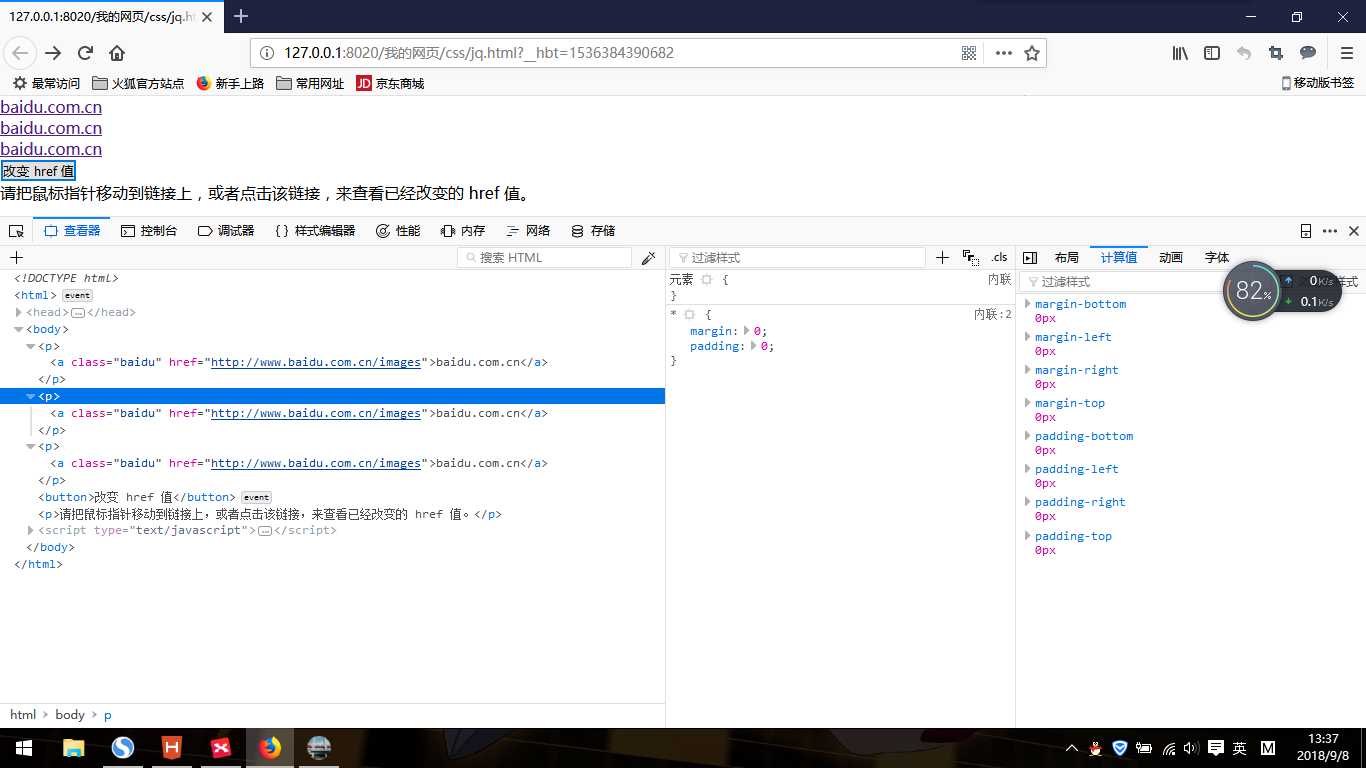Focus the 搜索 HTML search field
1366x768 pixels.
[x=544, y=258]
